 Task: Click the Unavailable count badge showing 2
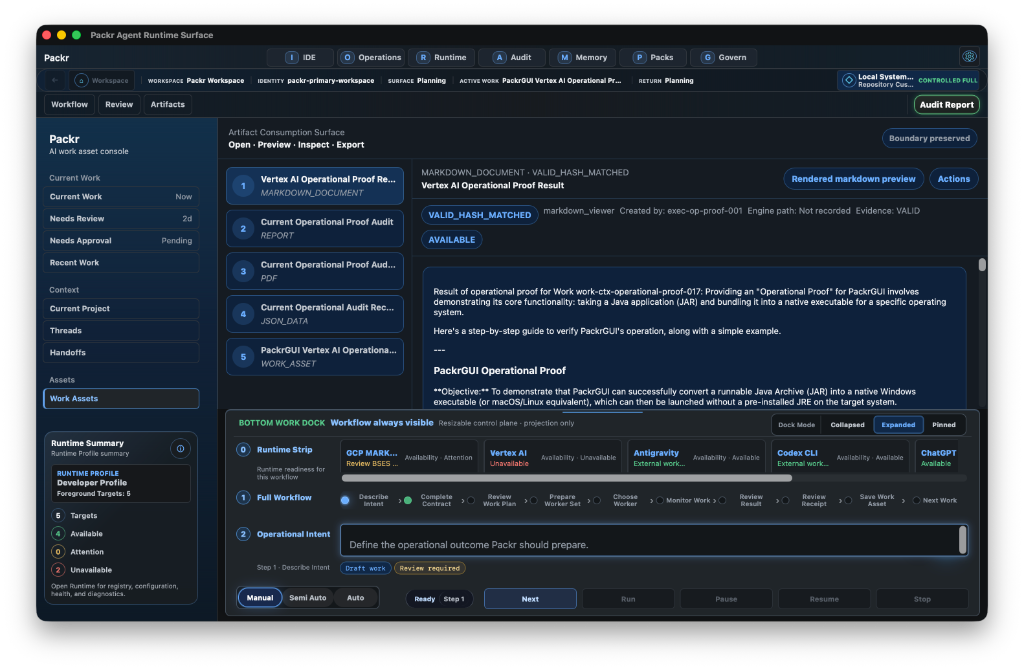58,570
